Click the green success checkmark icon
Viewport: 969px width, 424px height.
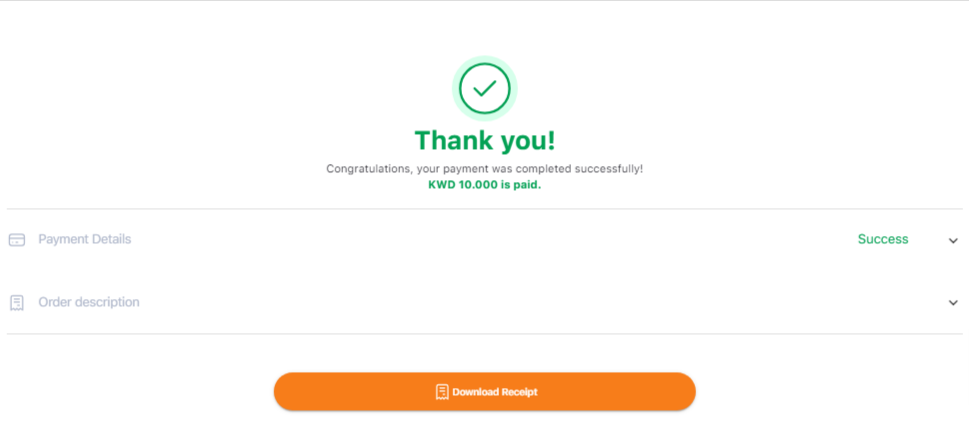point(485,89)
